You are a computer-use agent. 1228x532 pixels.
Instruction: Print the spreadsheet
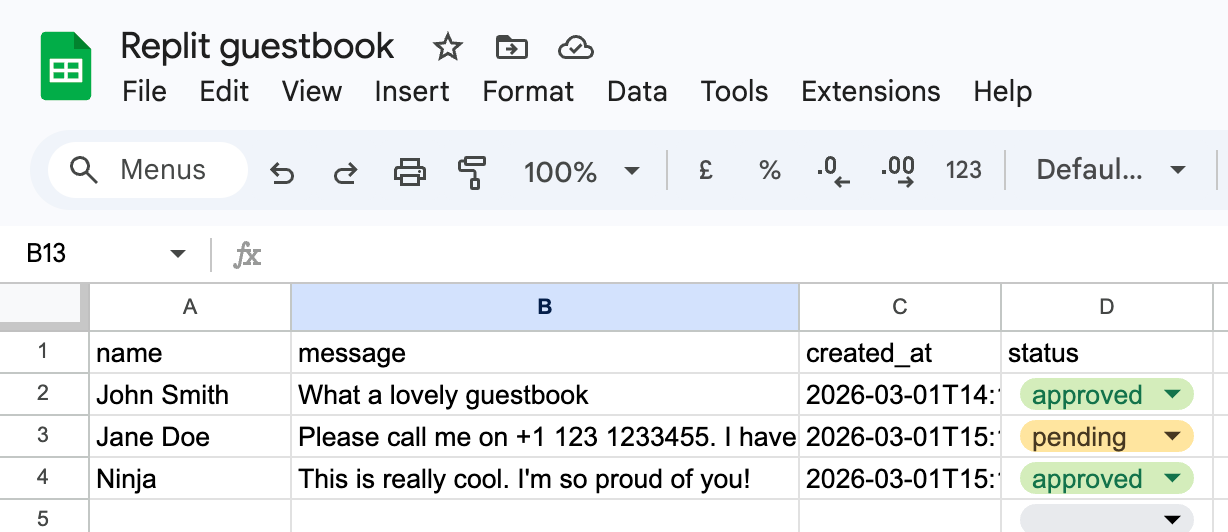409,172
